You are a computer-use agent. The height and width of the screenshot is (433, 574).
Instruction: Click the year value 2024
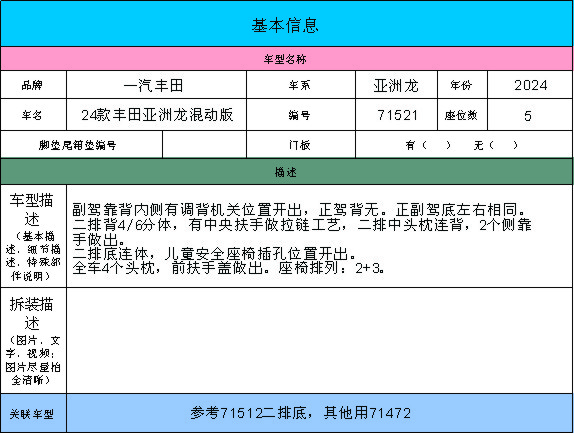[x=530, y=85]
